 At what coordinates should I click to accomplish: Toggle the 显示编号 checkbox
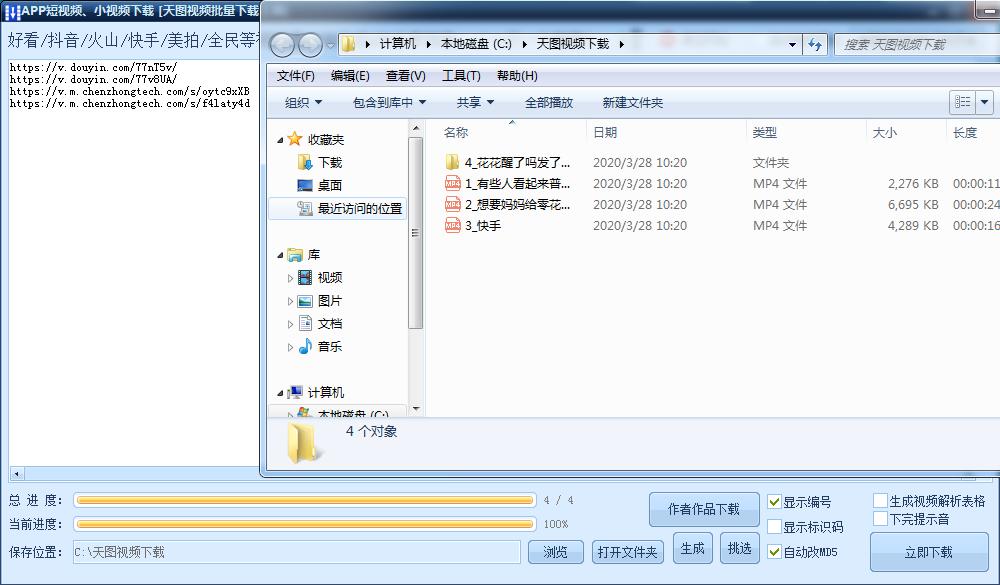pos(774,502)
